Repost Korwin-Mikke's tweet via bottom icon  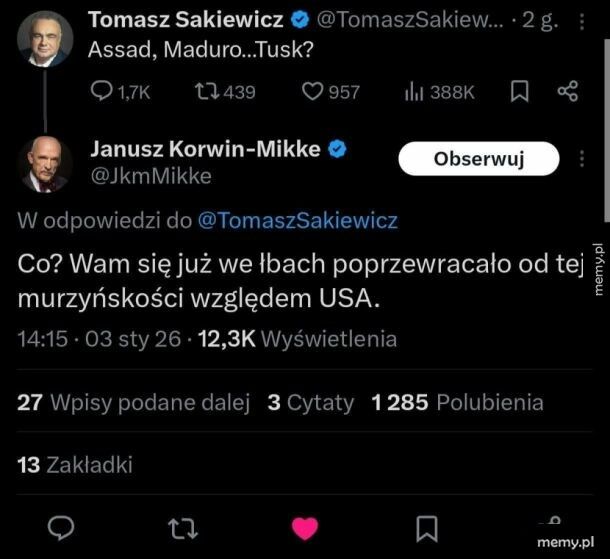tap(182, 527)
